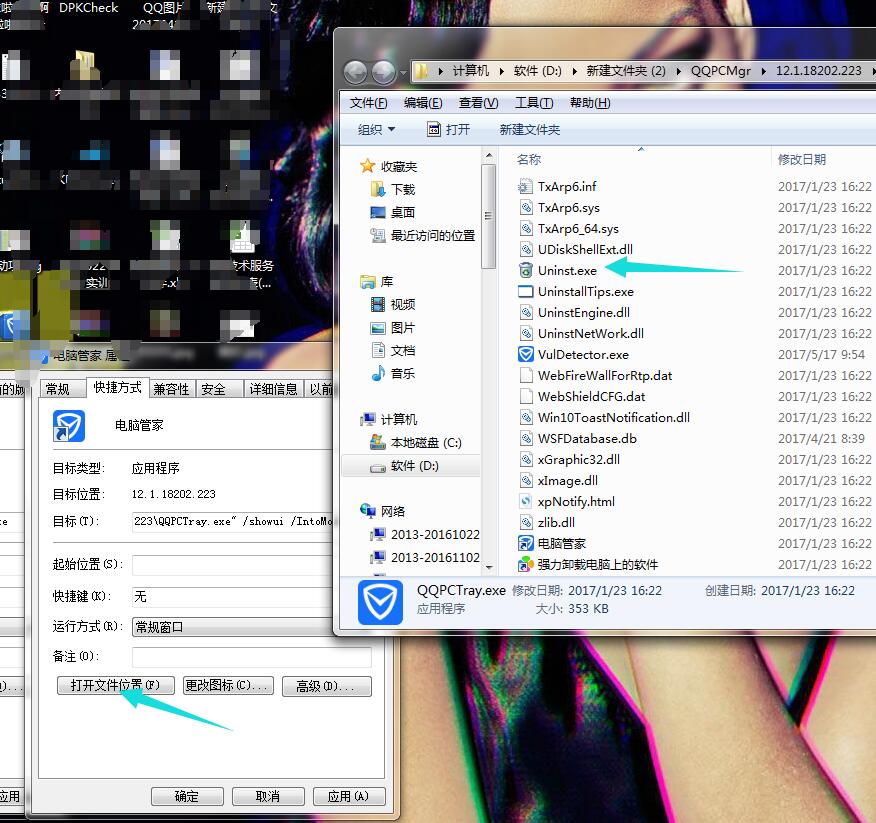Select the xpNotify.html file icon
Viewport: 876px width, 823px height.
525,501
